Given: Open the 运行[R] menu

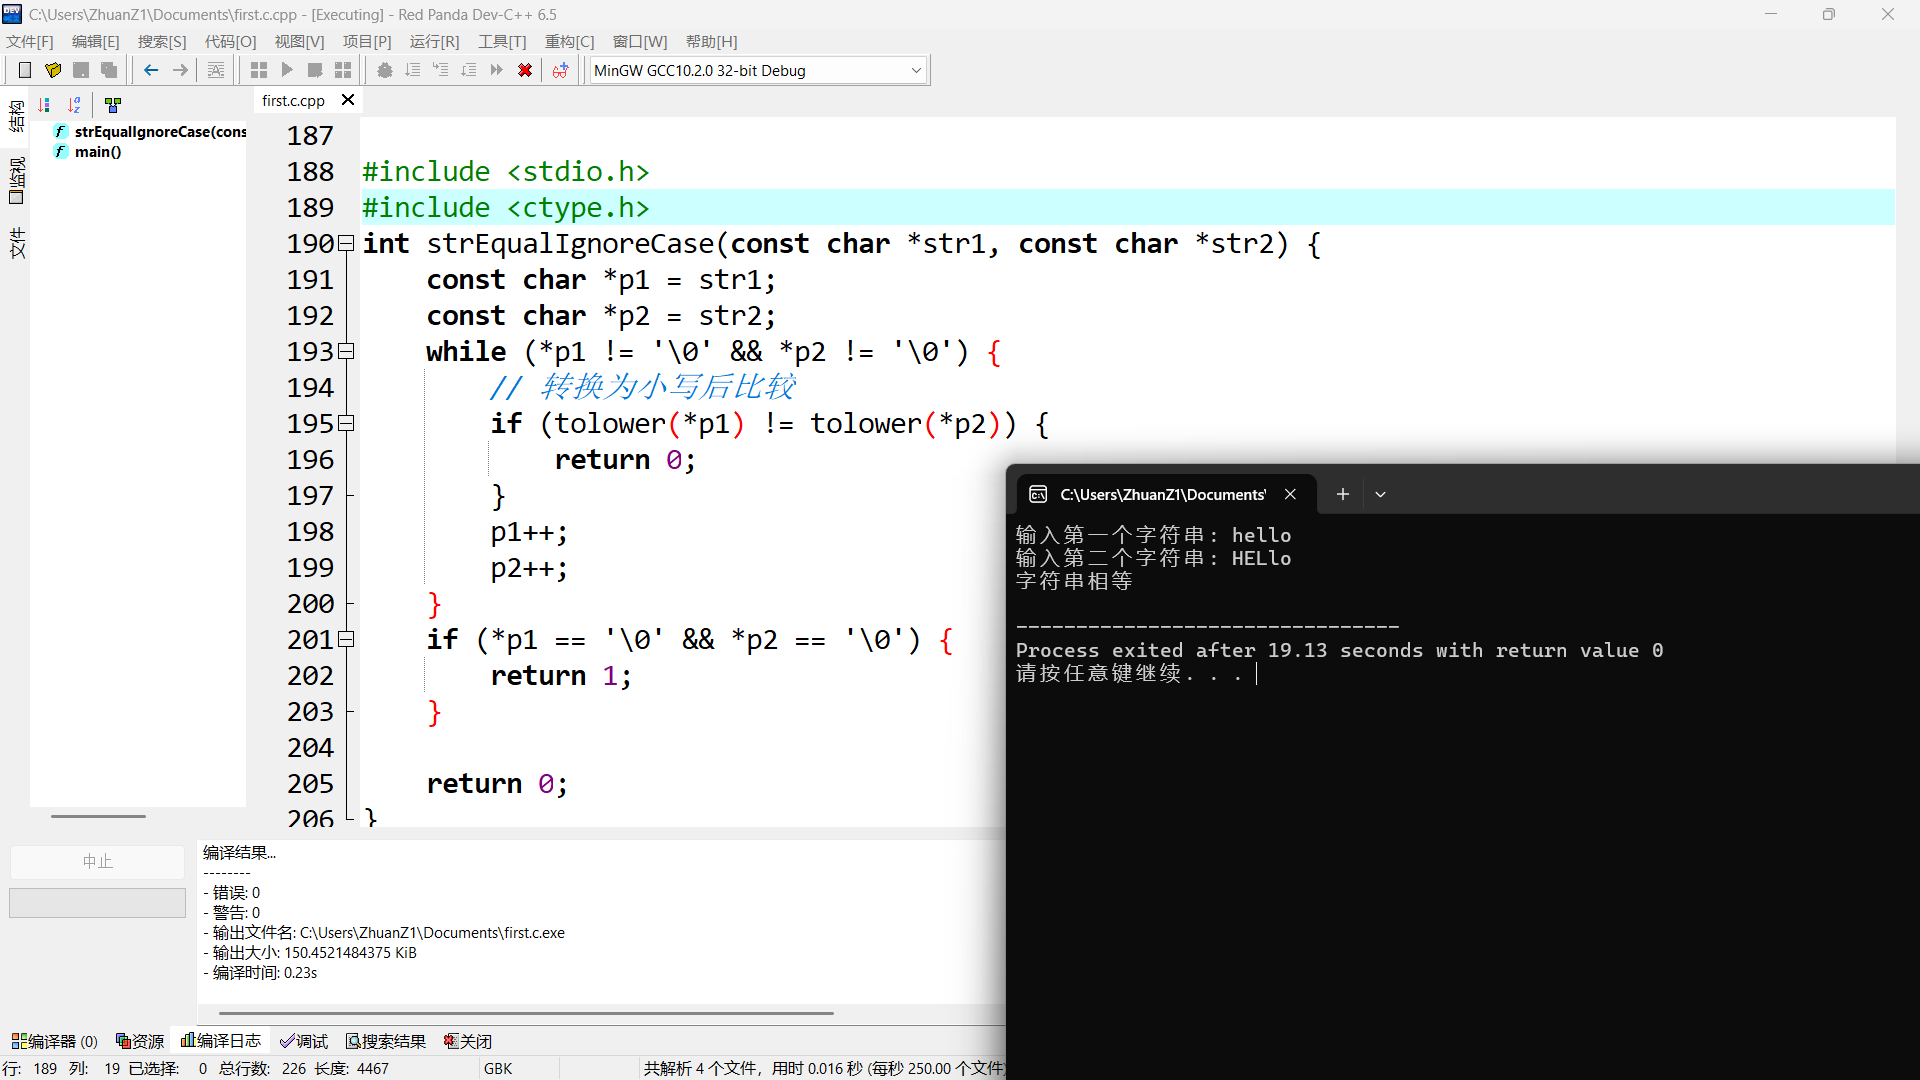Looking at the screenshot, I should tap(434, 42).
